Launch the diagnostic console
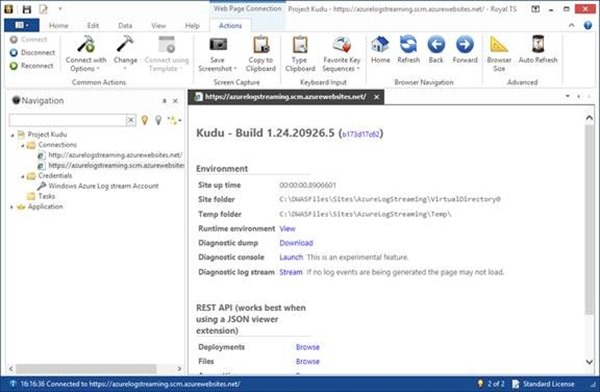600x392 pixels. [x=291, y=257]
